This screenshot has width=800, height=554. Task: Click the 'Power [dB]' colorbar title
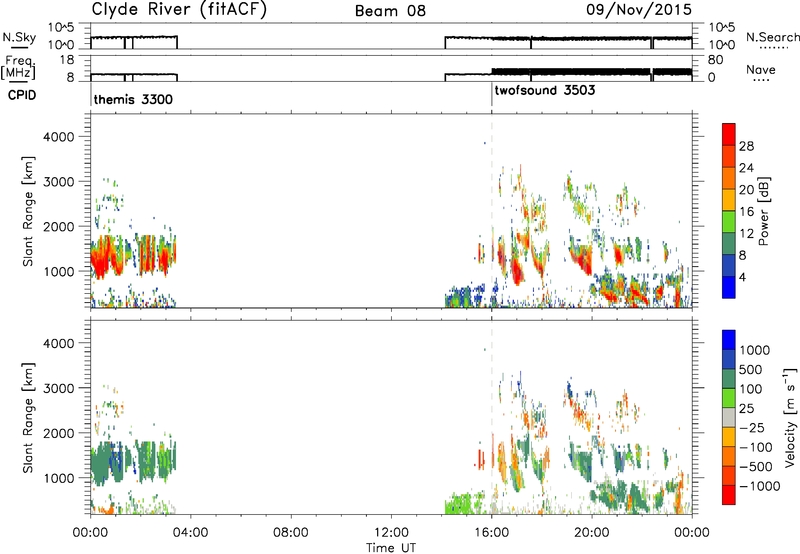click(763, 211)
